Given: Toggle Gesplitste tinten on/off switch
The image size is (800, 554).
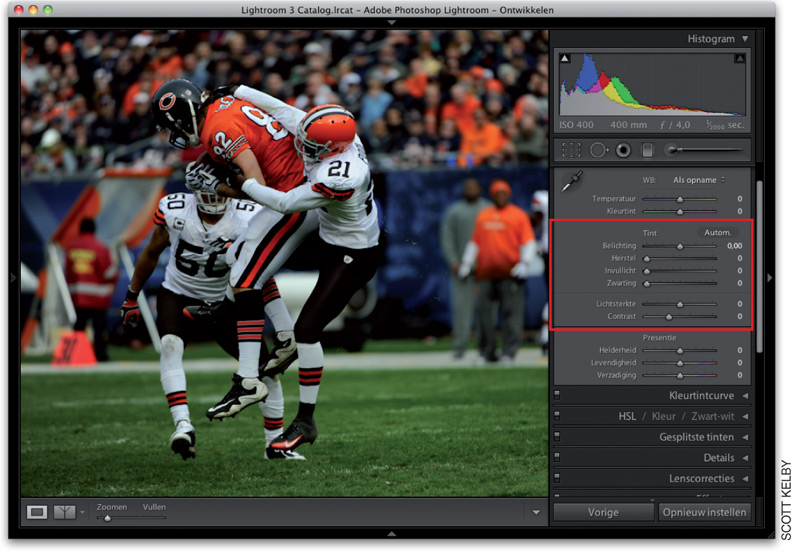Looking at the screenshot, I should [x=557, y=437].
